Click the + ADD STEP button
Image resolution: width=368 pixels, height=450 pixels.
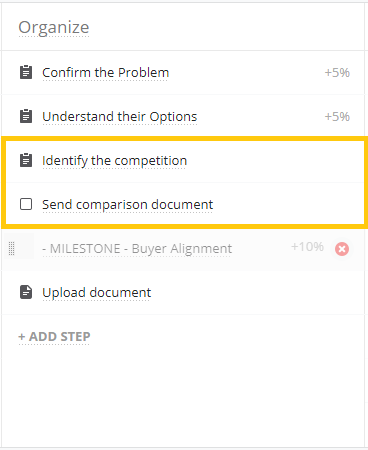coord(54,336)
